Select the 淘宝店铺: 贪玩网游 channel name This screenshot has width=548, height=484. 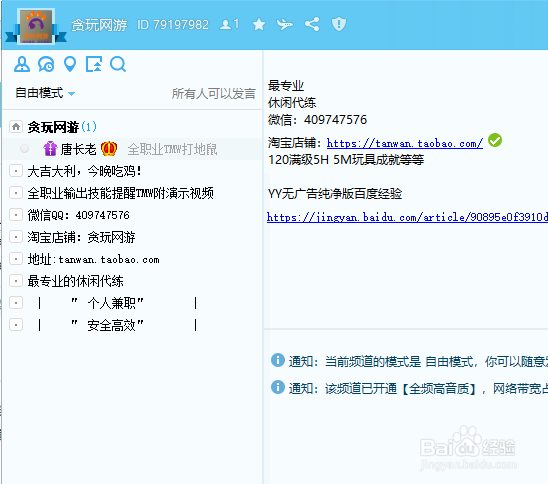pos(81,237)
